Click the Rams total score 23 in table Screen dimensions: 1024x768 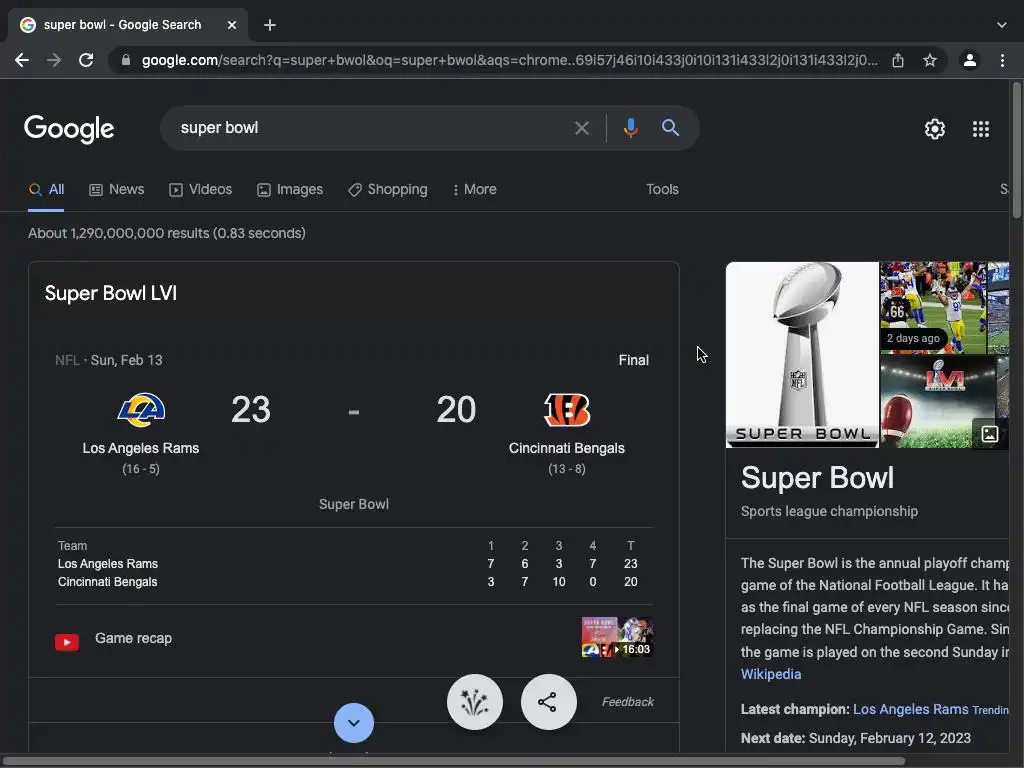point(630,564)
